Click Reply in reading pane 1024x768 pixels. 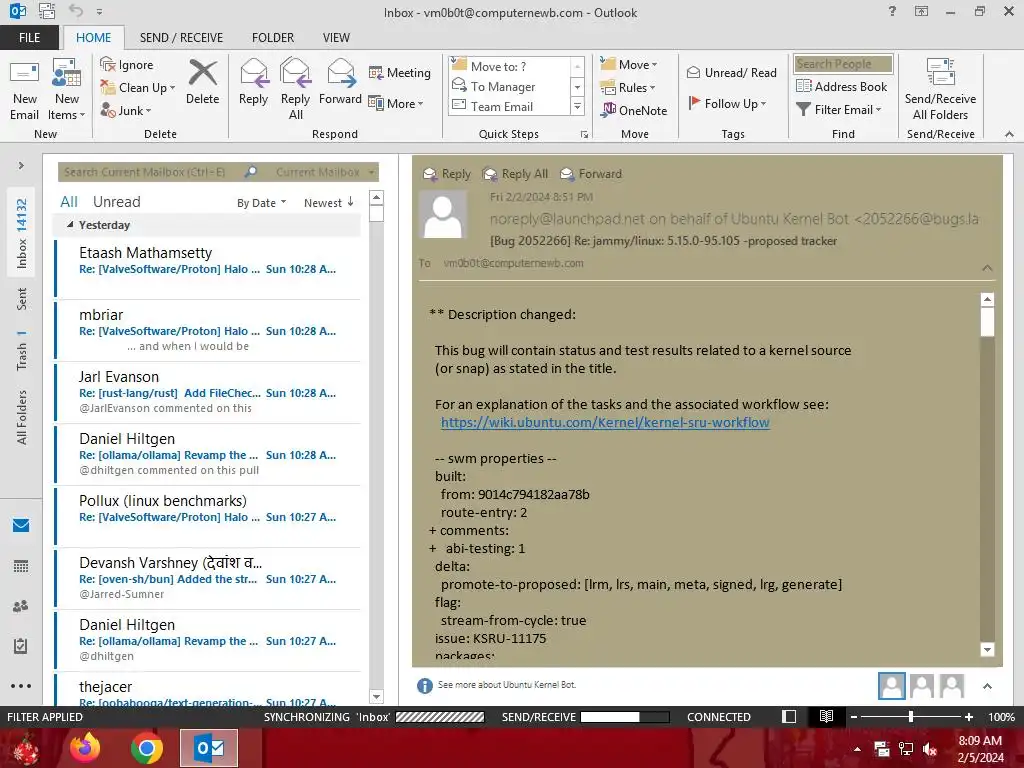click(x=447, y=174)
